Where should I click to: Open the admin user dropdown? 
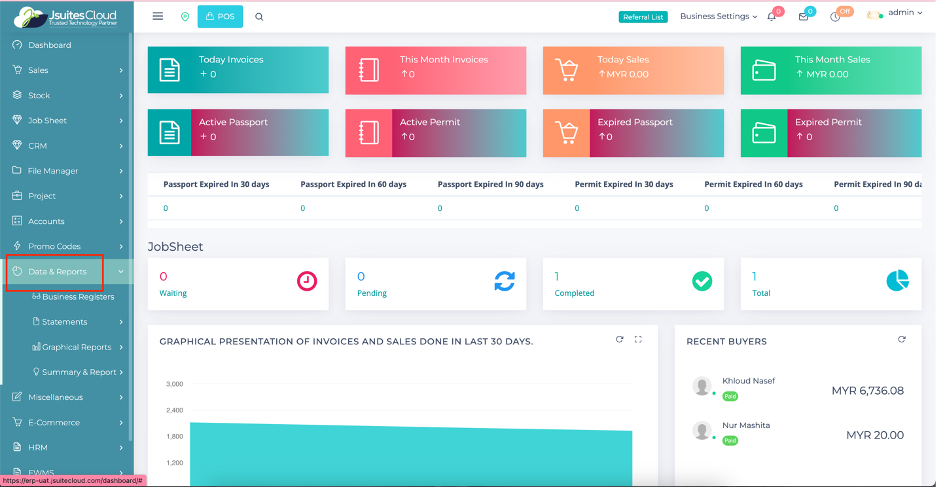[x=896, y=14]
